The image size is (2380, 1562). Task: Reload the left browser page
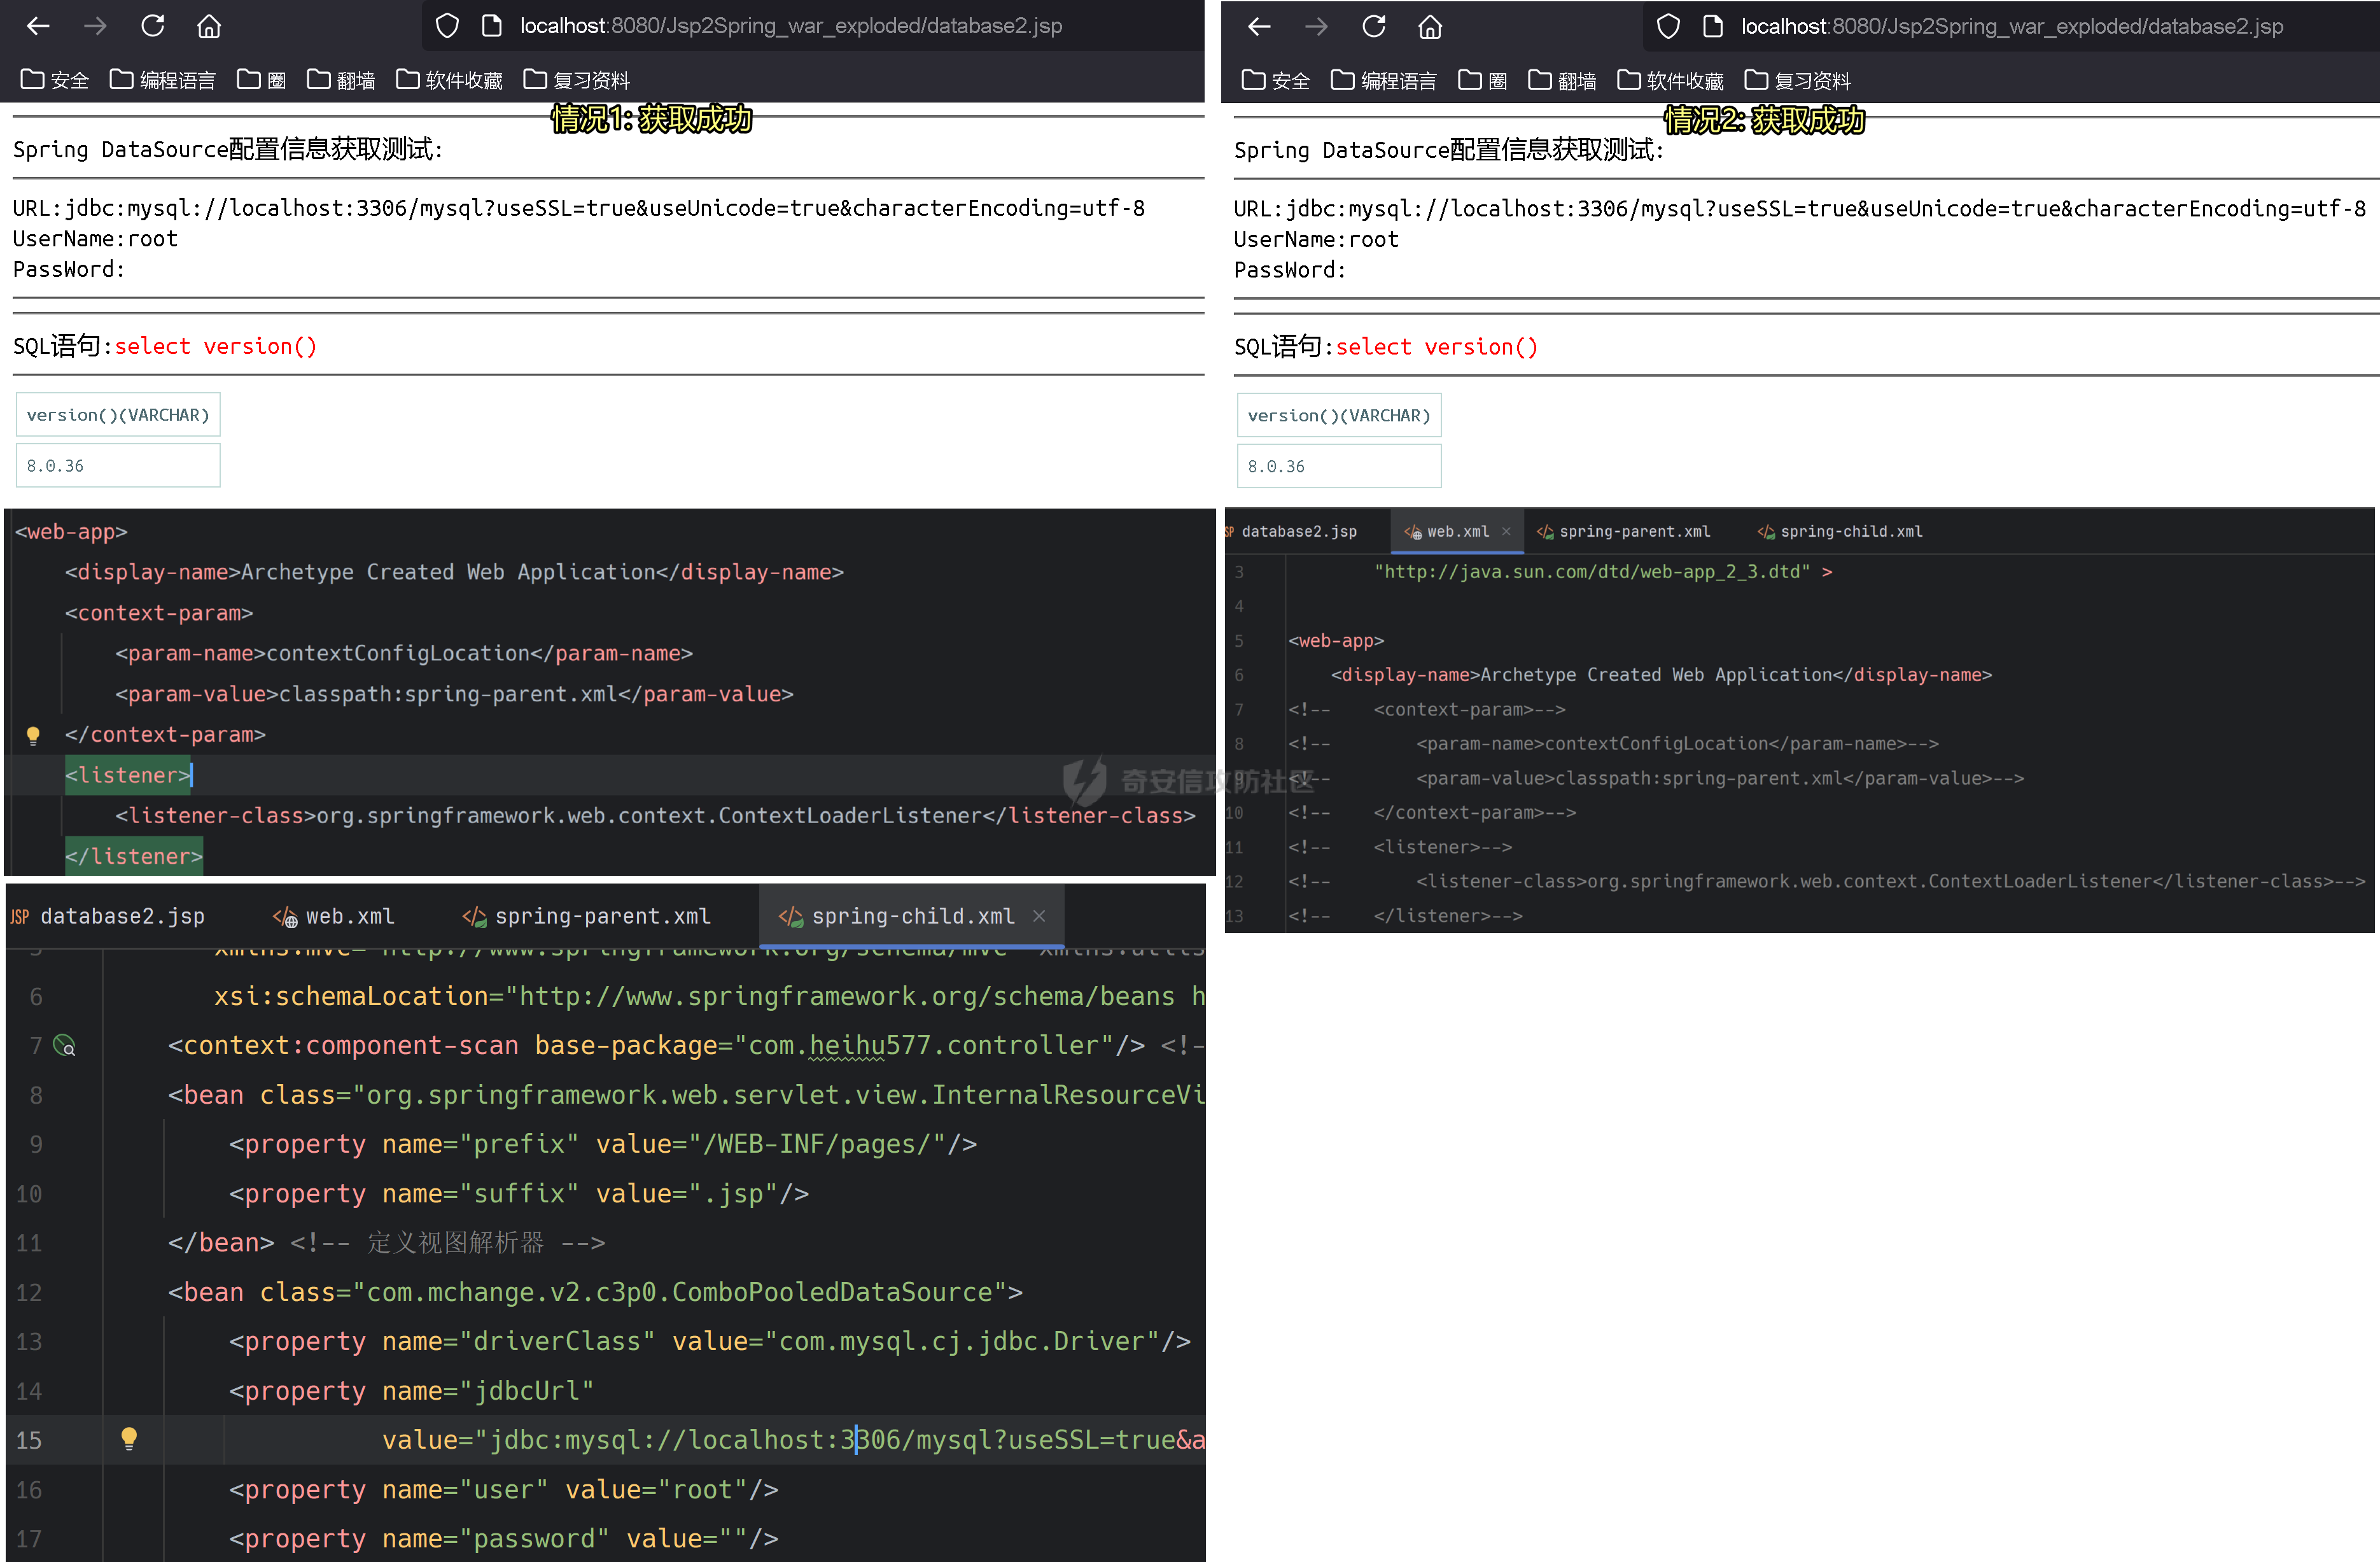click(x=152, y=26)
